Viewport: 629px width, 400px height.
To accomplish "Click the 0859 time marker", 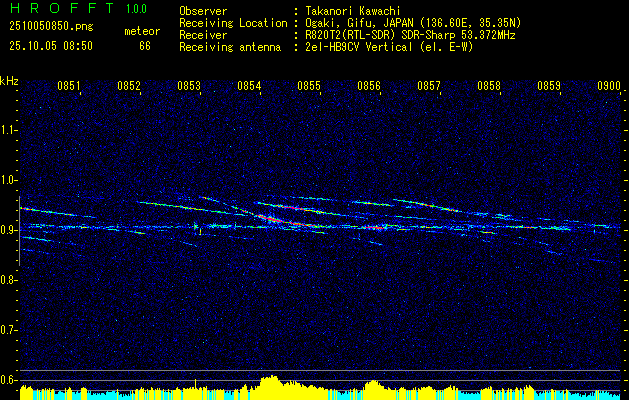I will tap(549, 86).
